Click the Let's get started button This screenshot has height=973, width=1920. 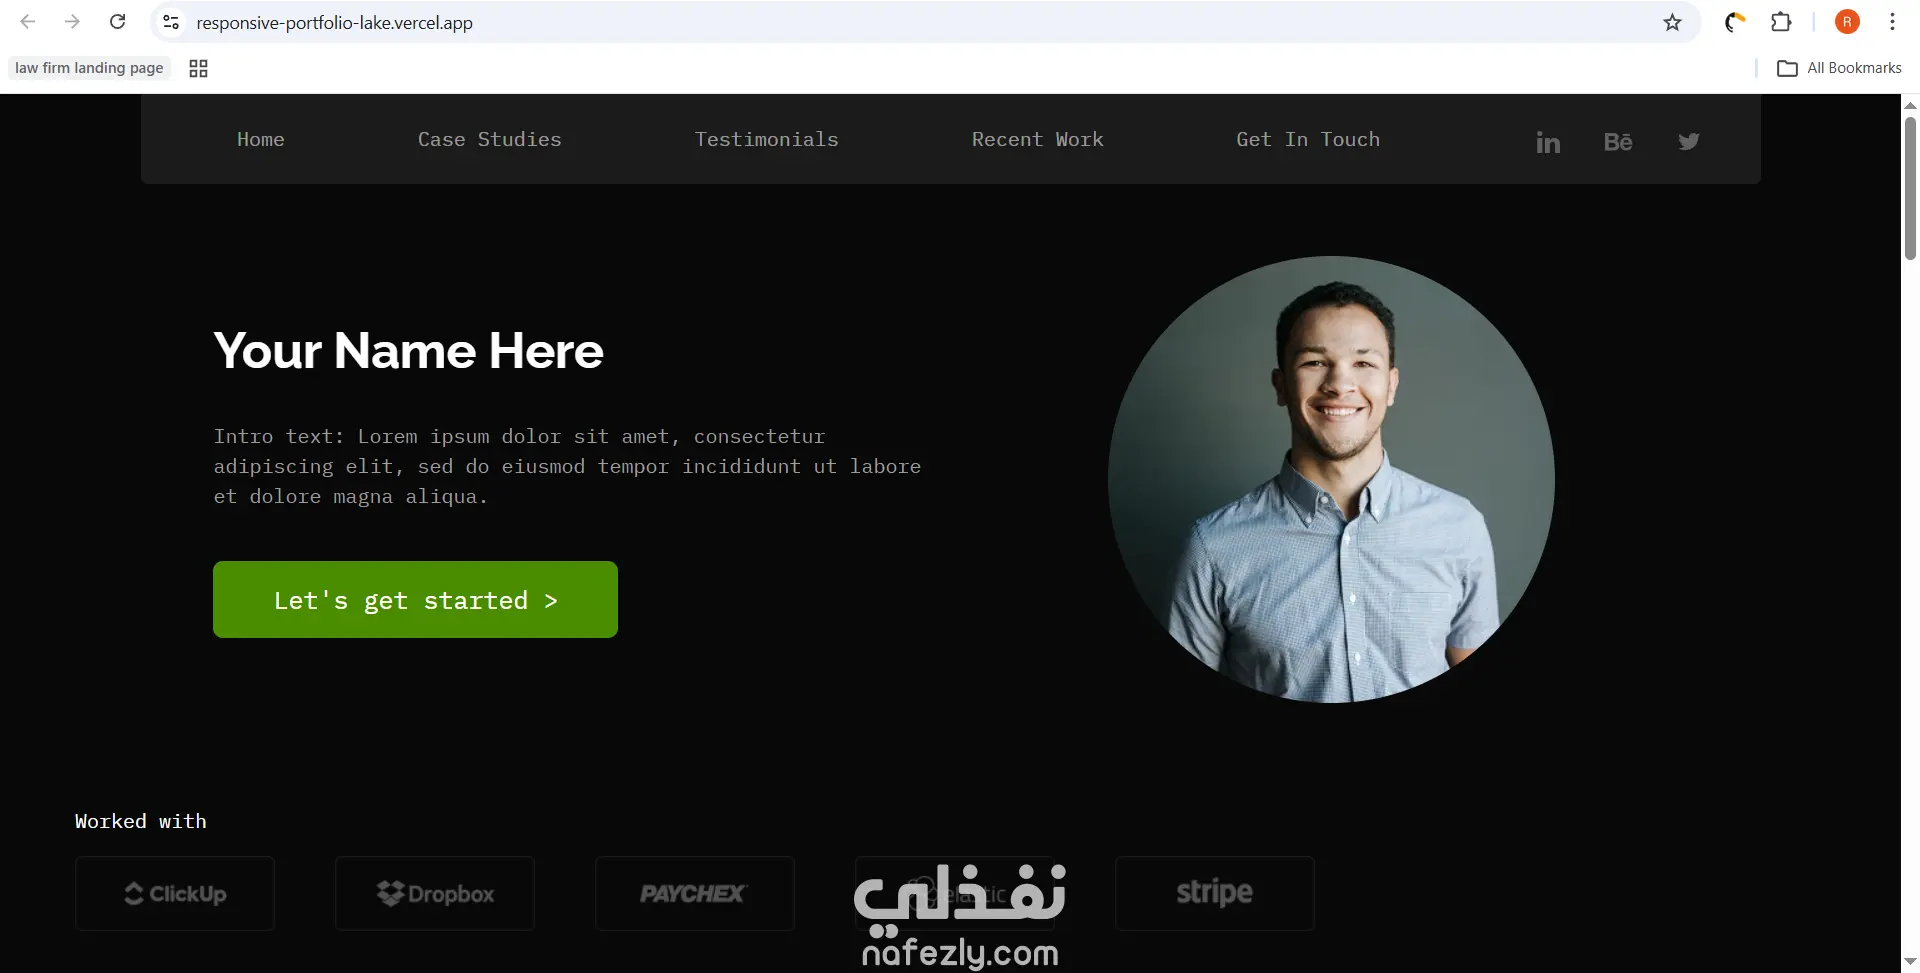(x=415, y=599)
